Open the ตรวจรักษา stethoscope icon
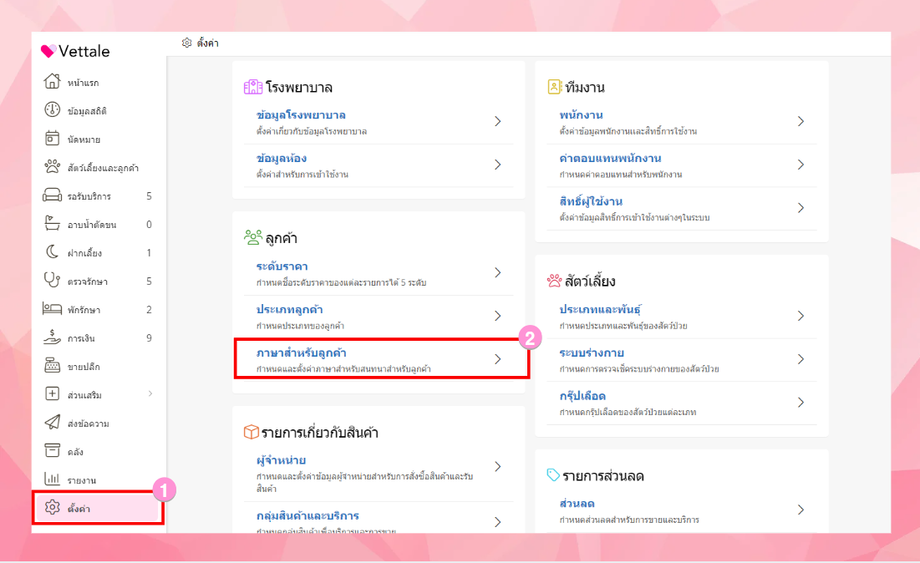Image resolution: width=920 pixels, height=563 pixels. [52, 280]
